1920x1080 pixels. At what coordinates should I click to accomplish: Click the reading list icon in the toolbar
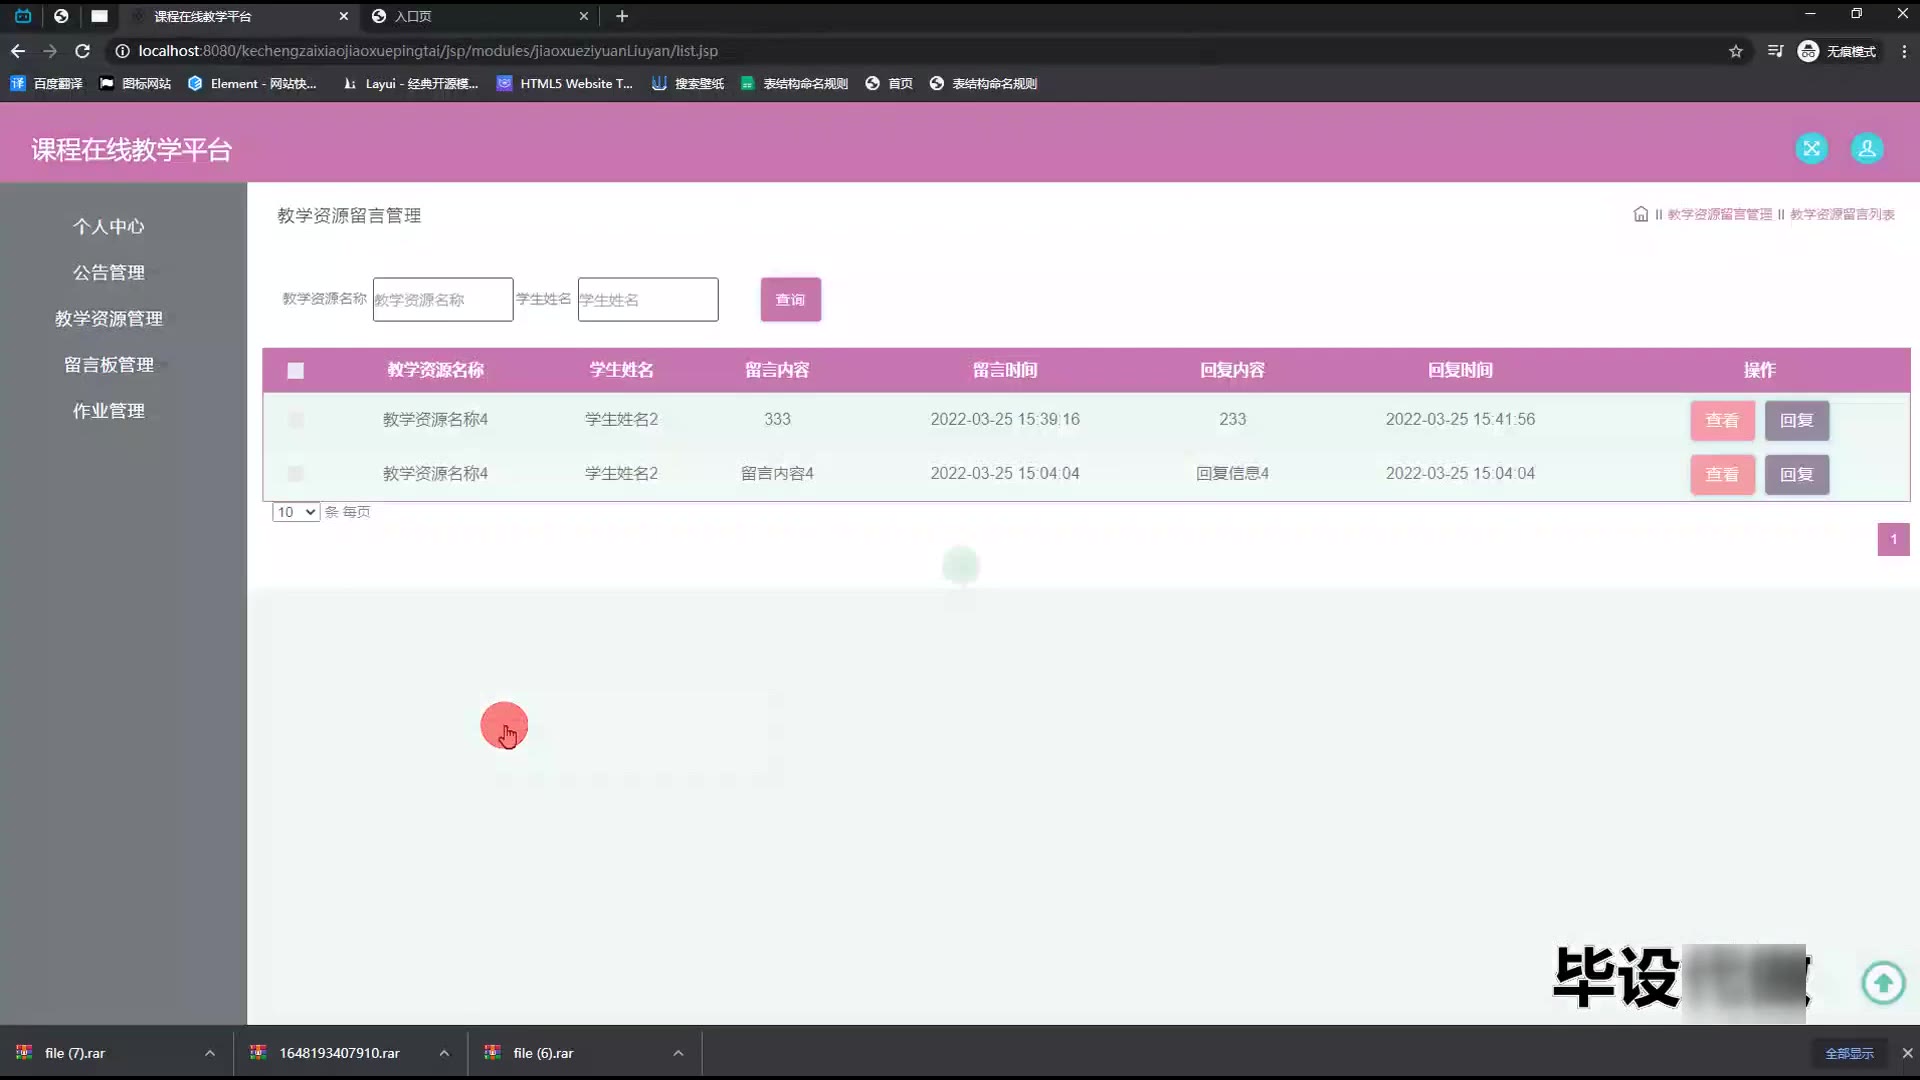pos(1775,51)
